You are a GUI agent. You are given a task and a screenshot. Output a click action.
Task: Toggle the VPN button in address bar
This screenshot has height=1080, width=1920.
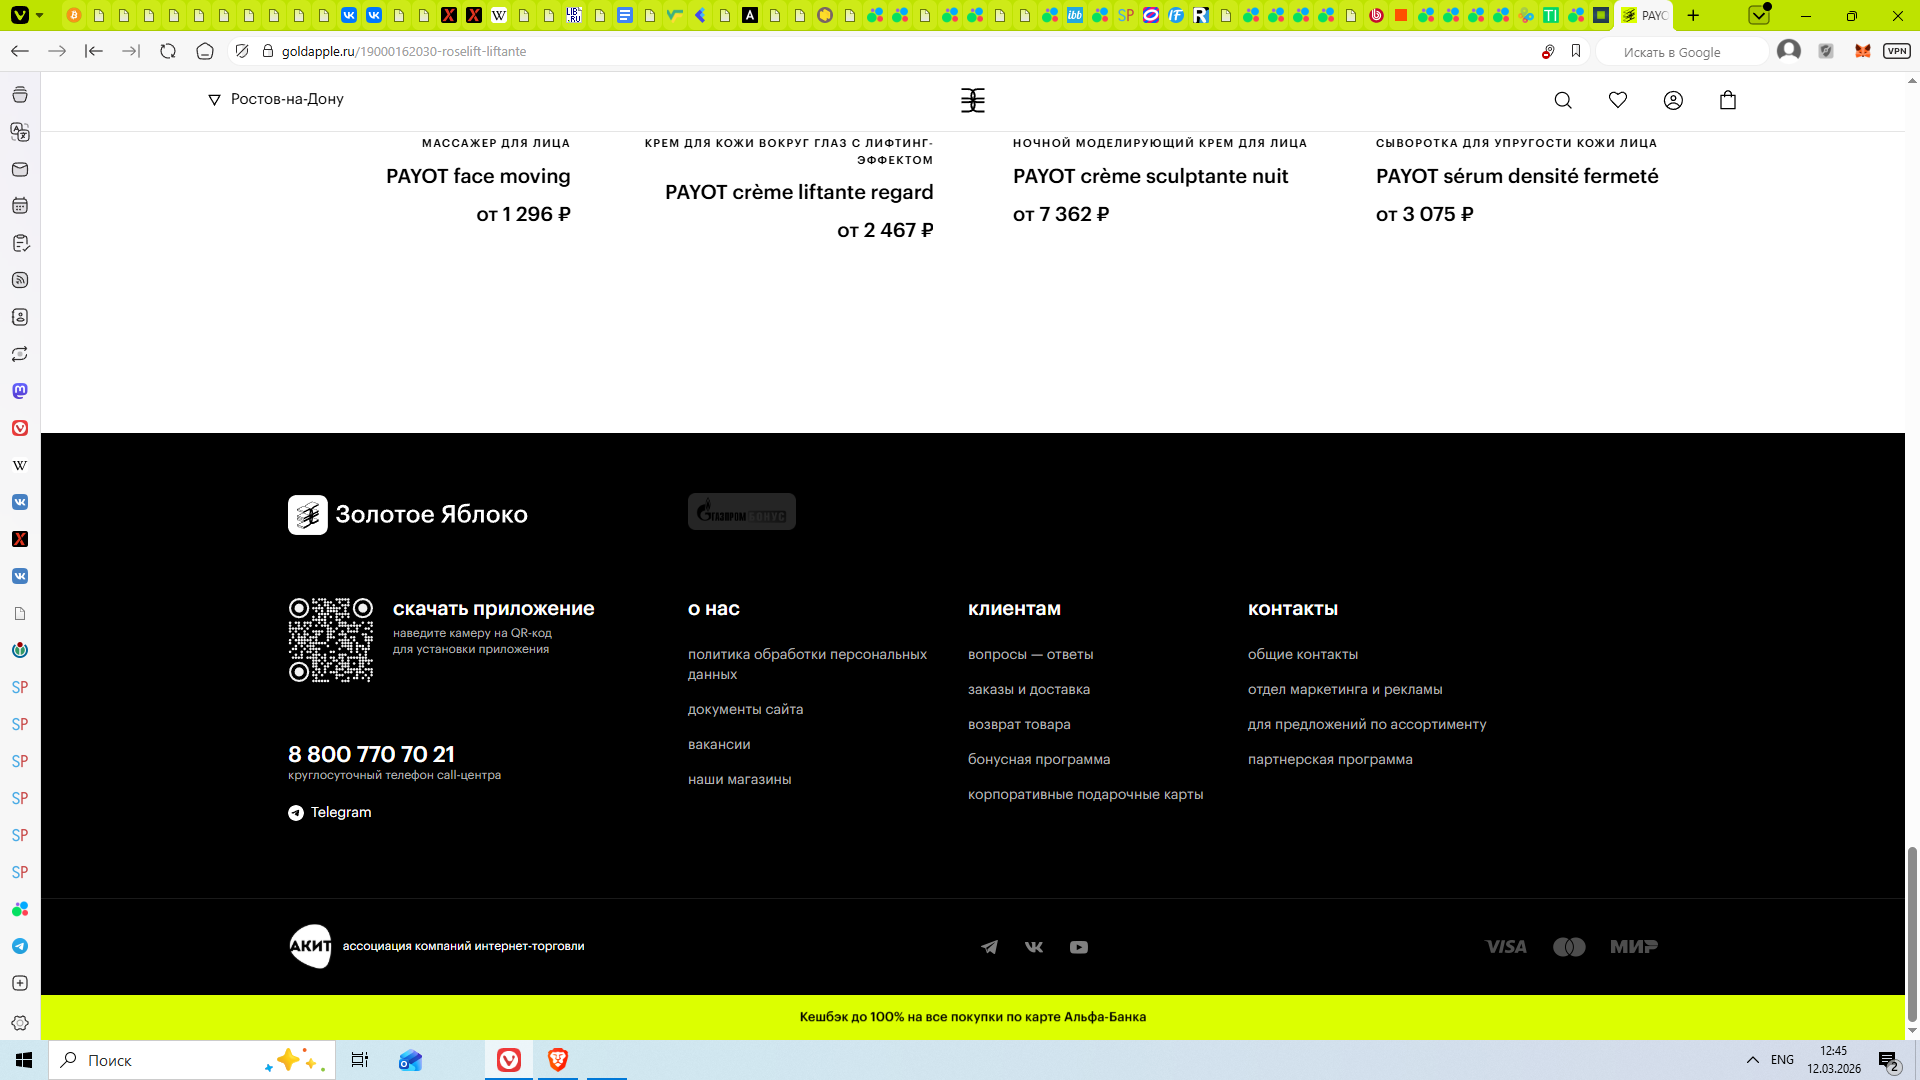pos(1896,51)
